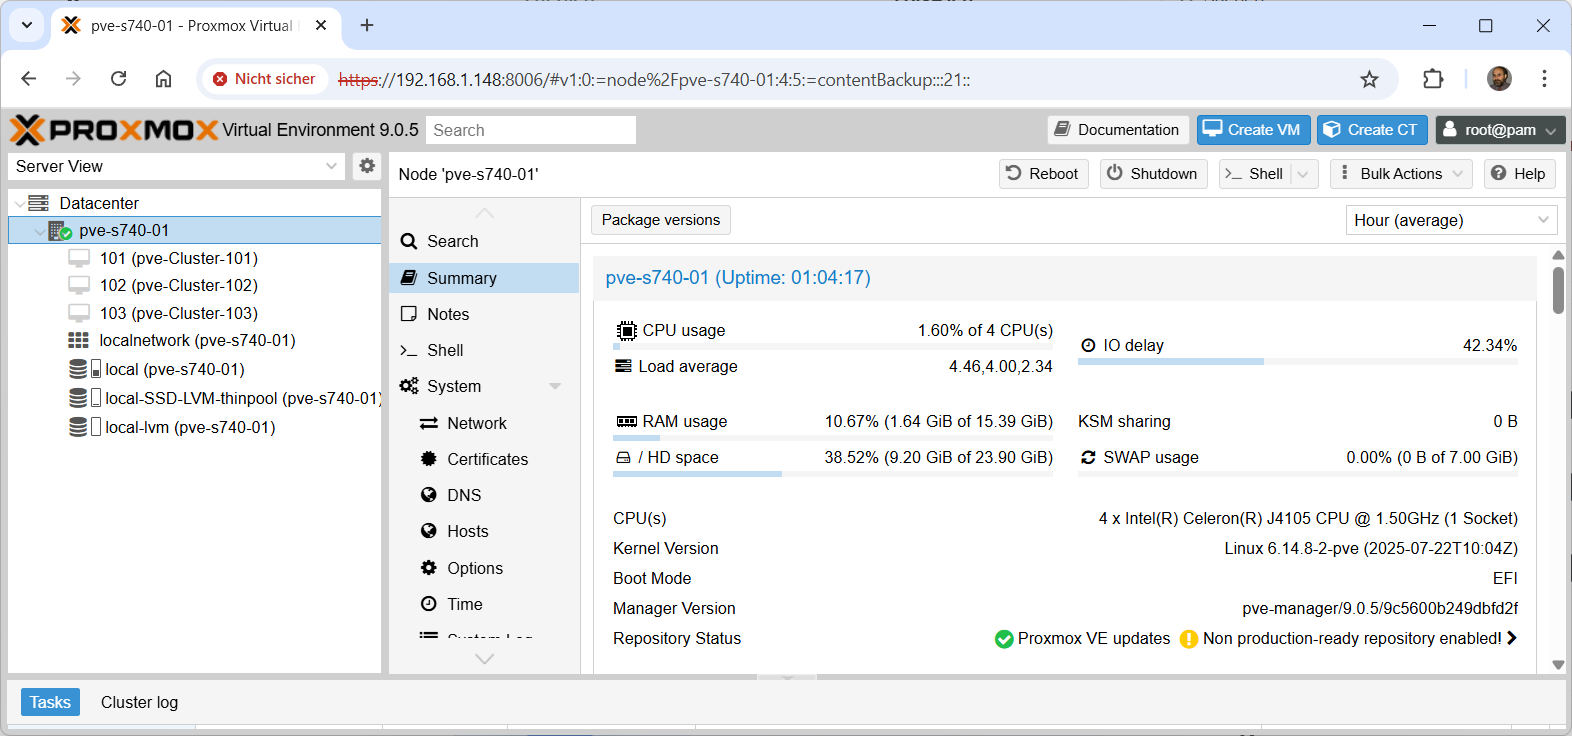Click the Proxmox search input field
Screen dimensions: 1572x736
click(530, 130)
